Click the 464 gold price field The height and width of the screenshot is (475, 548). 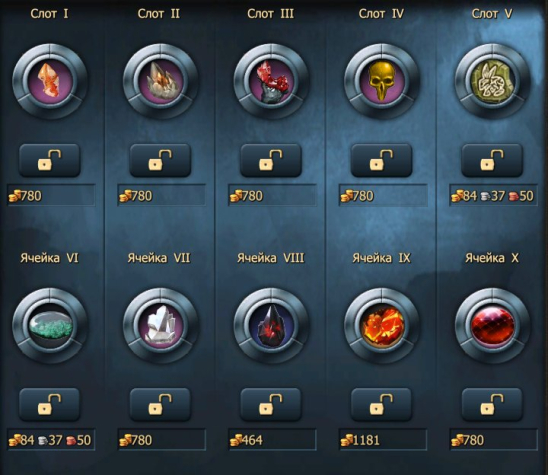pyautogui.click(x=272, y=440)
